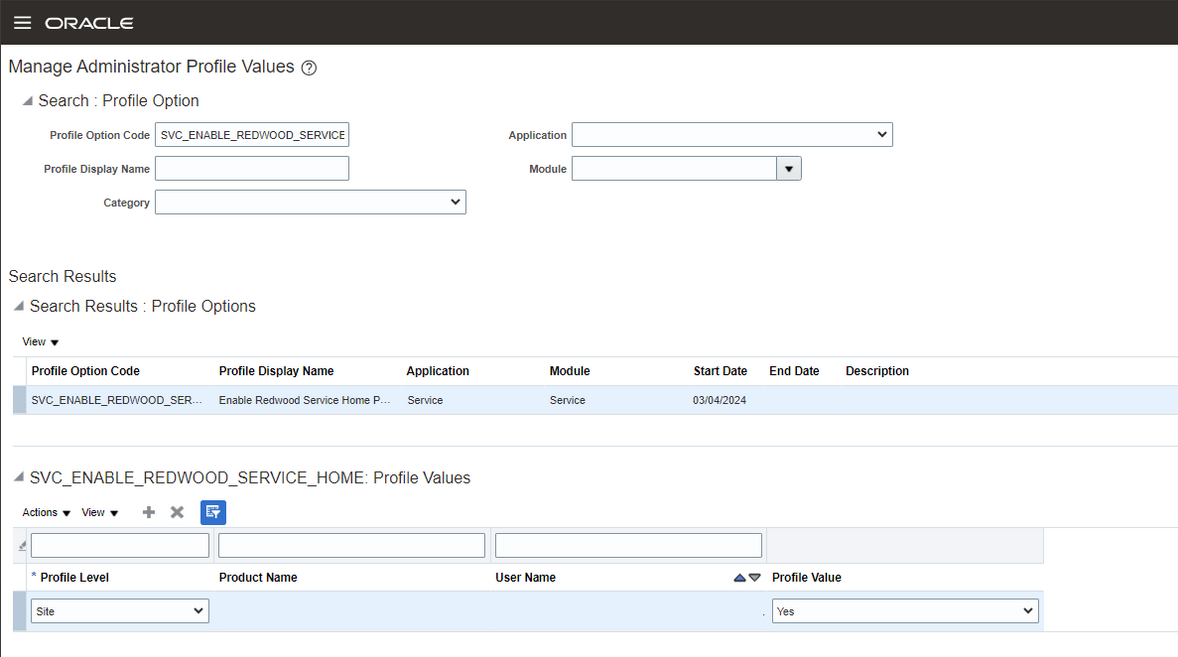
Task: Open the hamburger navigation menu
Action: pos(23,23)
